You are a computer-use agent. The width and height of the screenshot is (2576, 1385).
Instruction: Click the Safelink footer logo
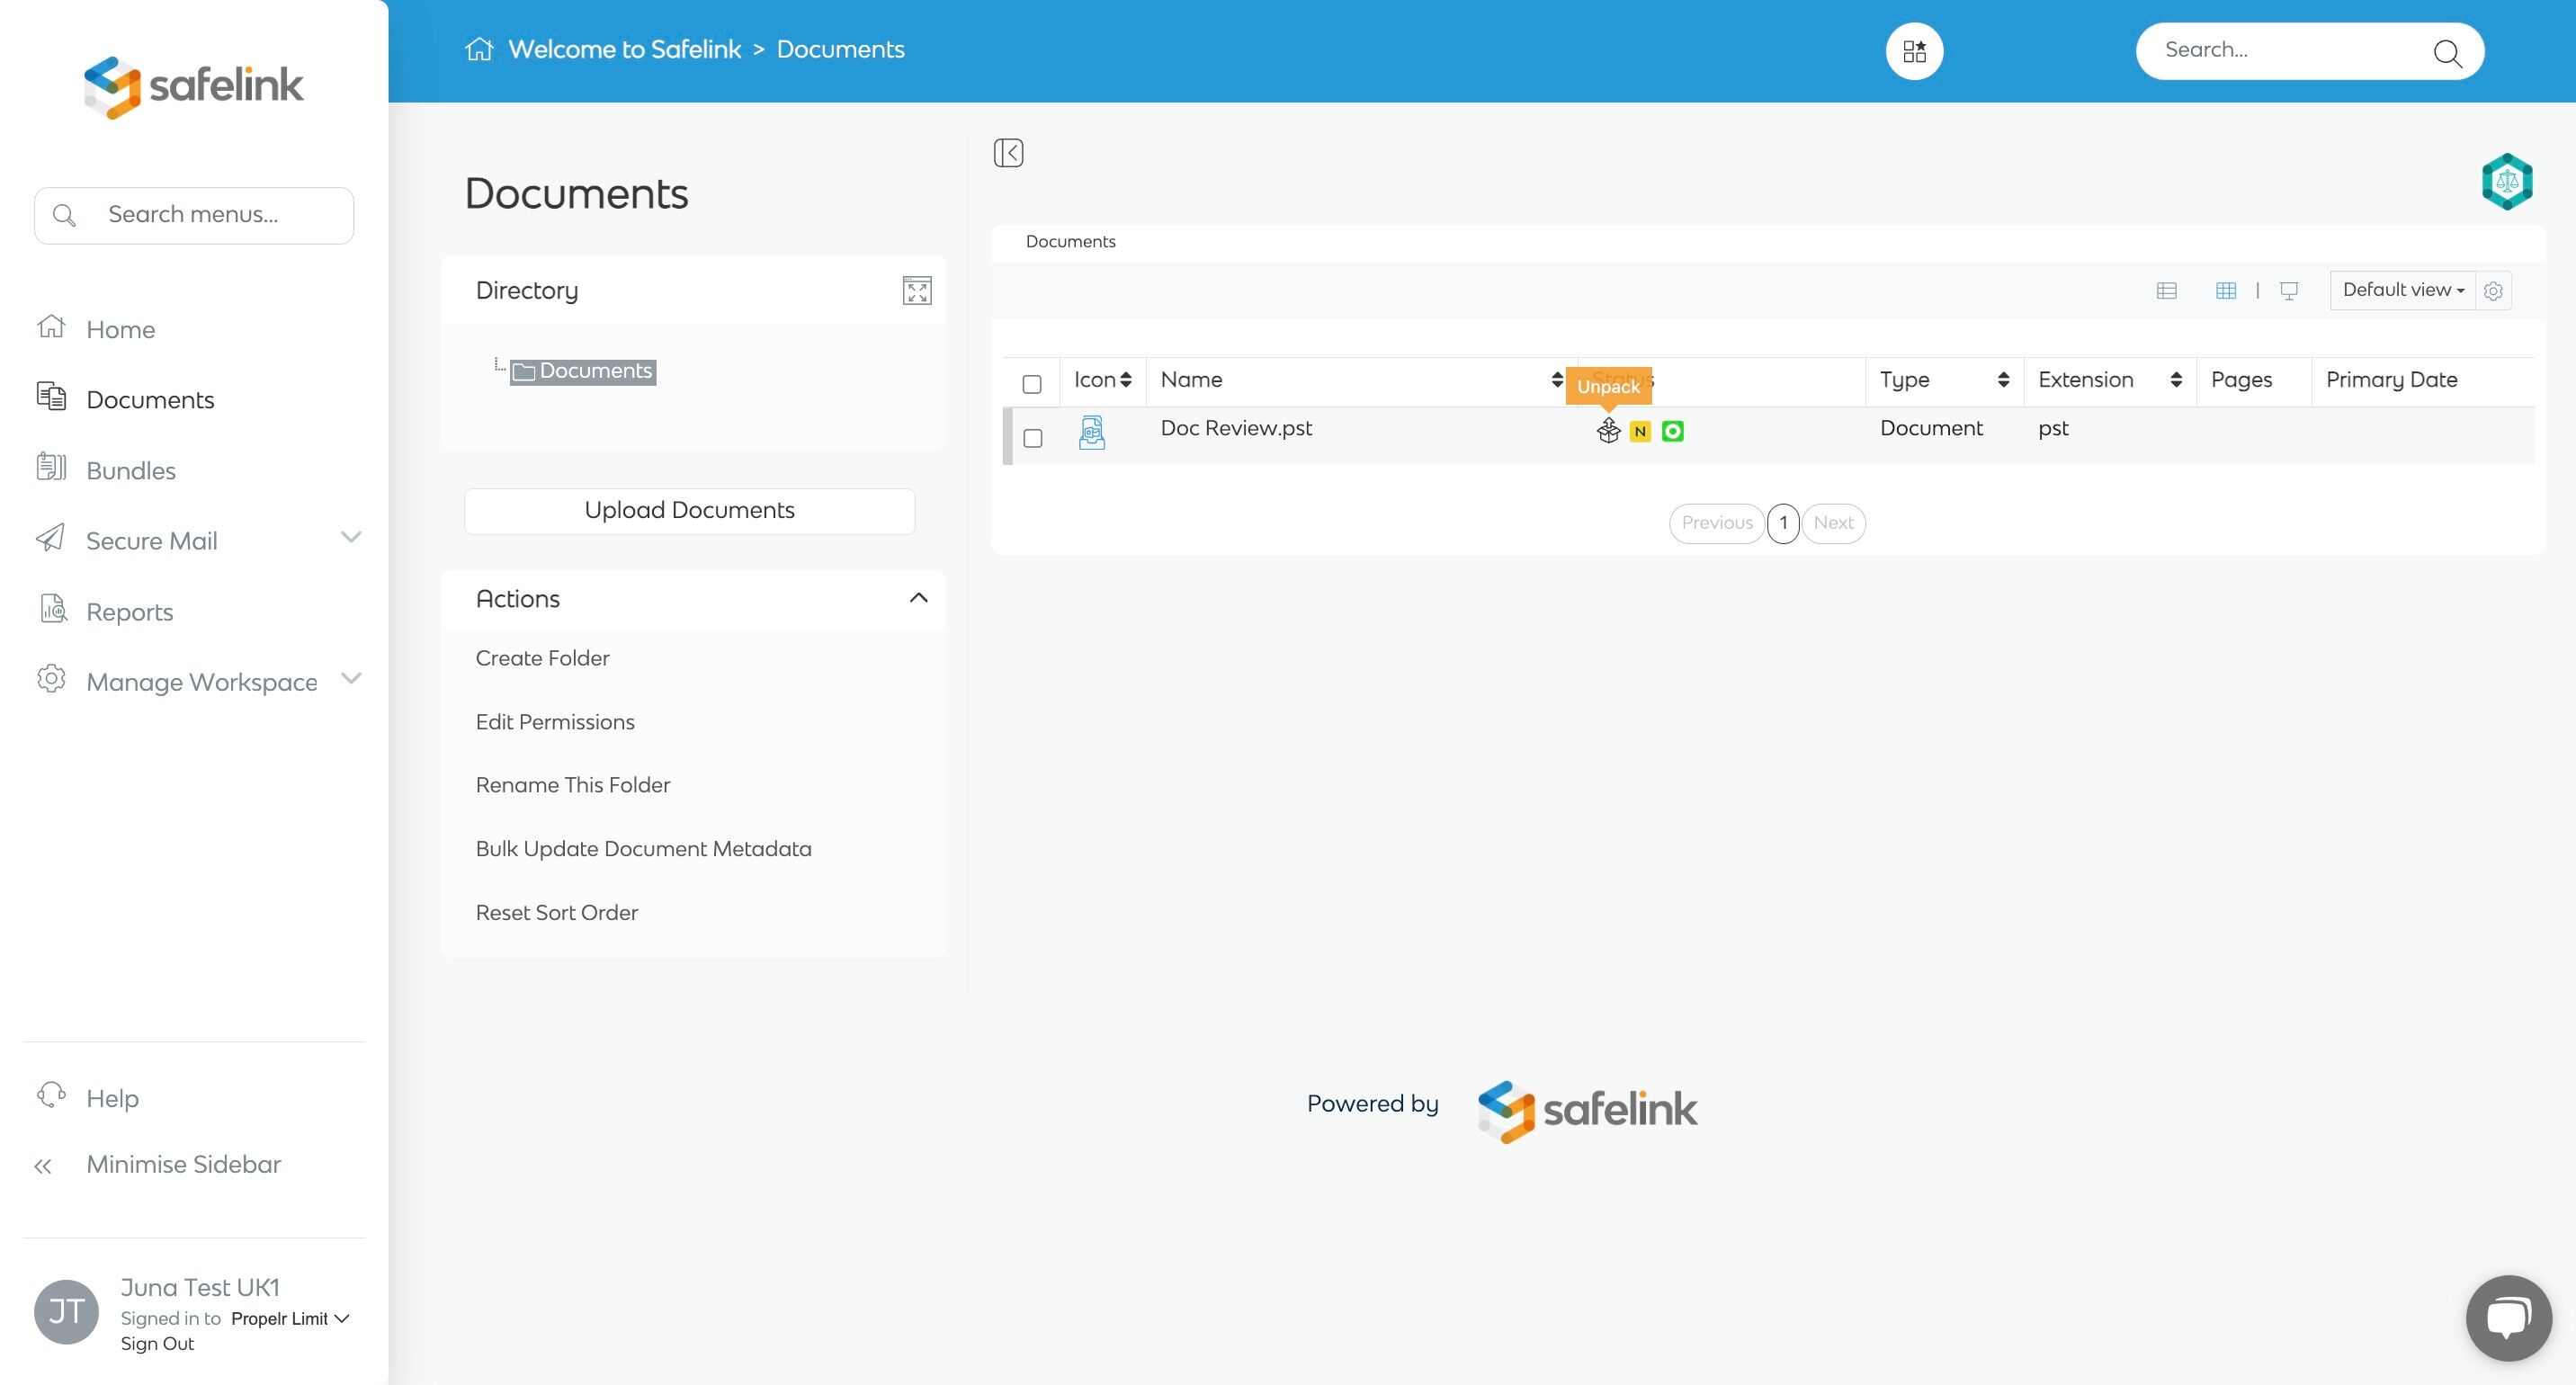[x=1587, y=1110]
